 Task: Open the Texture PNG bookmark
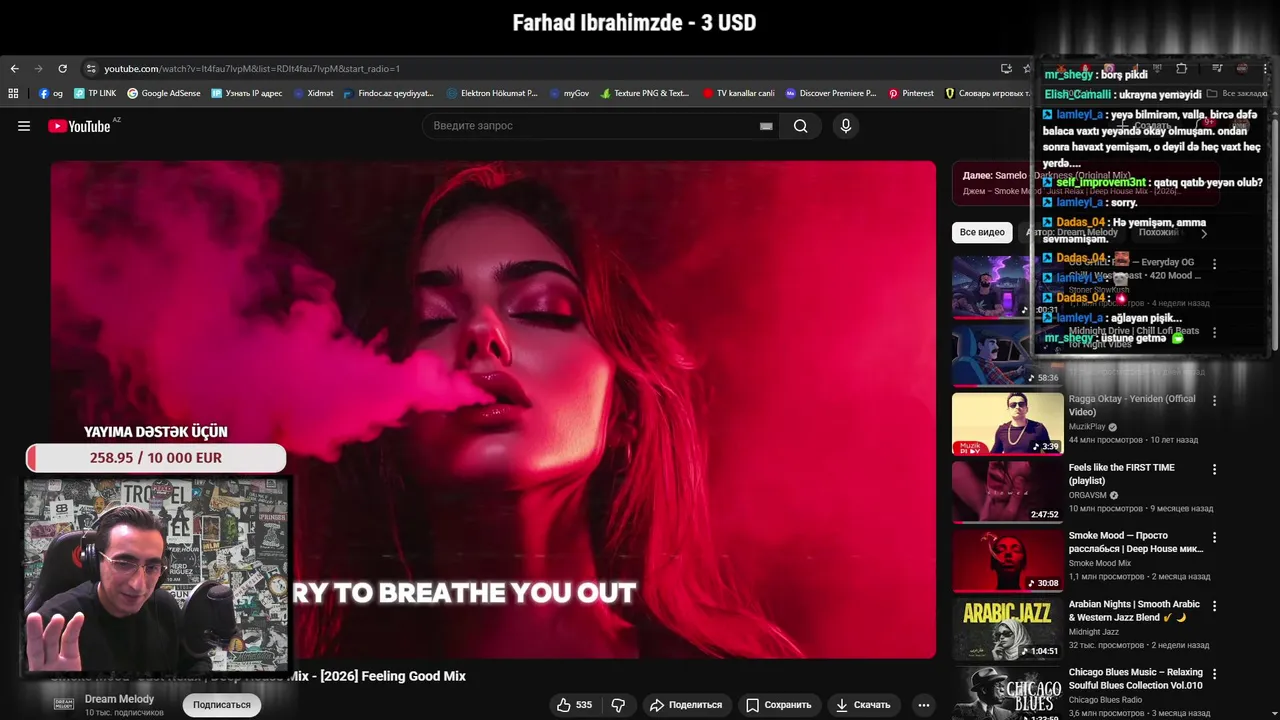(x=645, y=93)
